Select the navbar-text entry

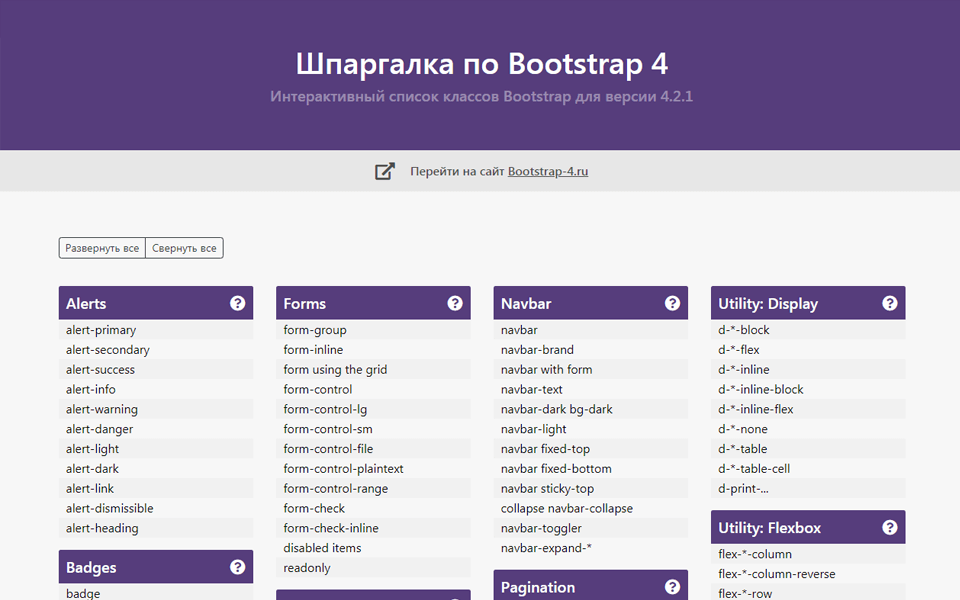(590, 389)
